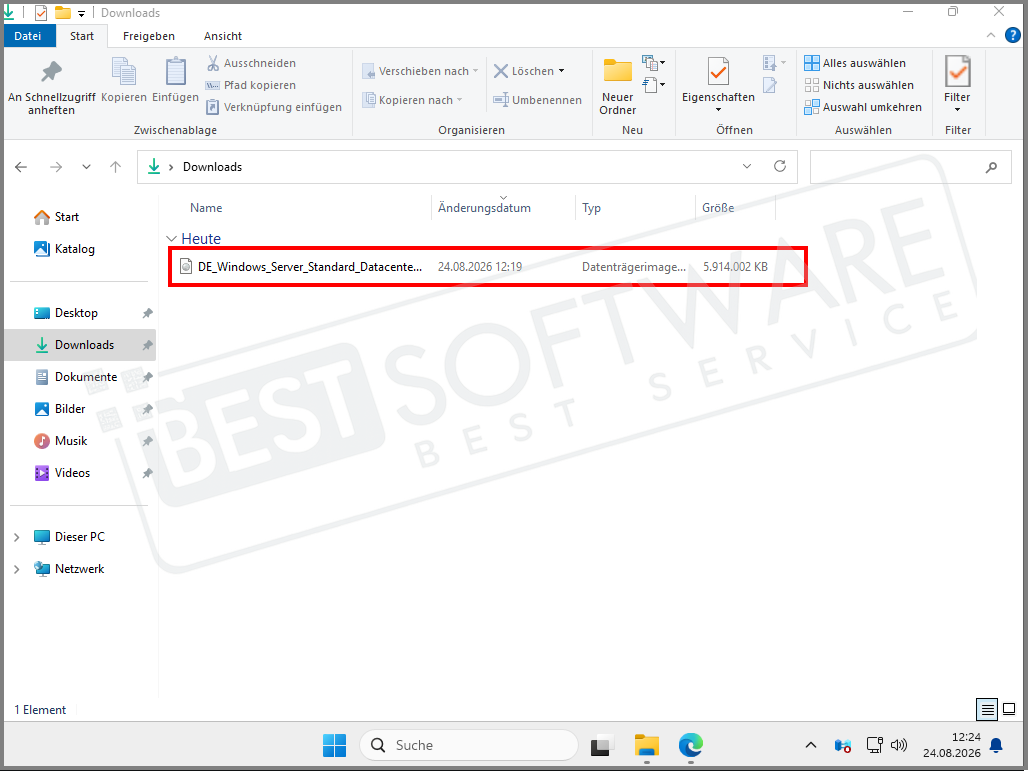Click the Bearbeiten icon in Öffnen group

770,85
